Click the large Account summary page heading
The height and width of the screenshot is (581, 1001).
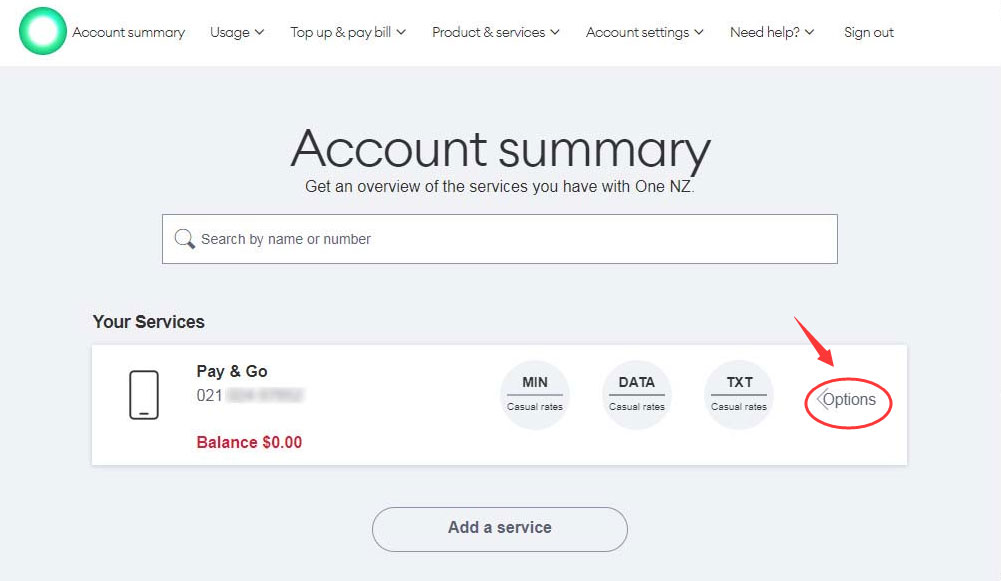point(500,150)
